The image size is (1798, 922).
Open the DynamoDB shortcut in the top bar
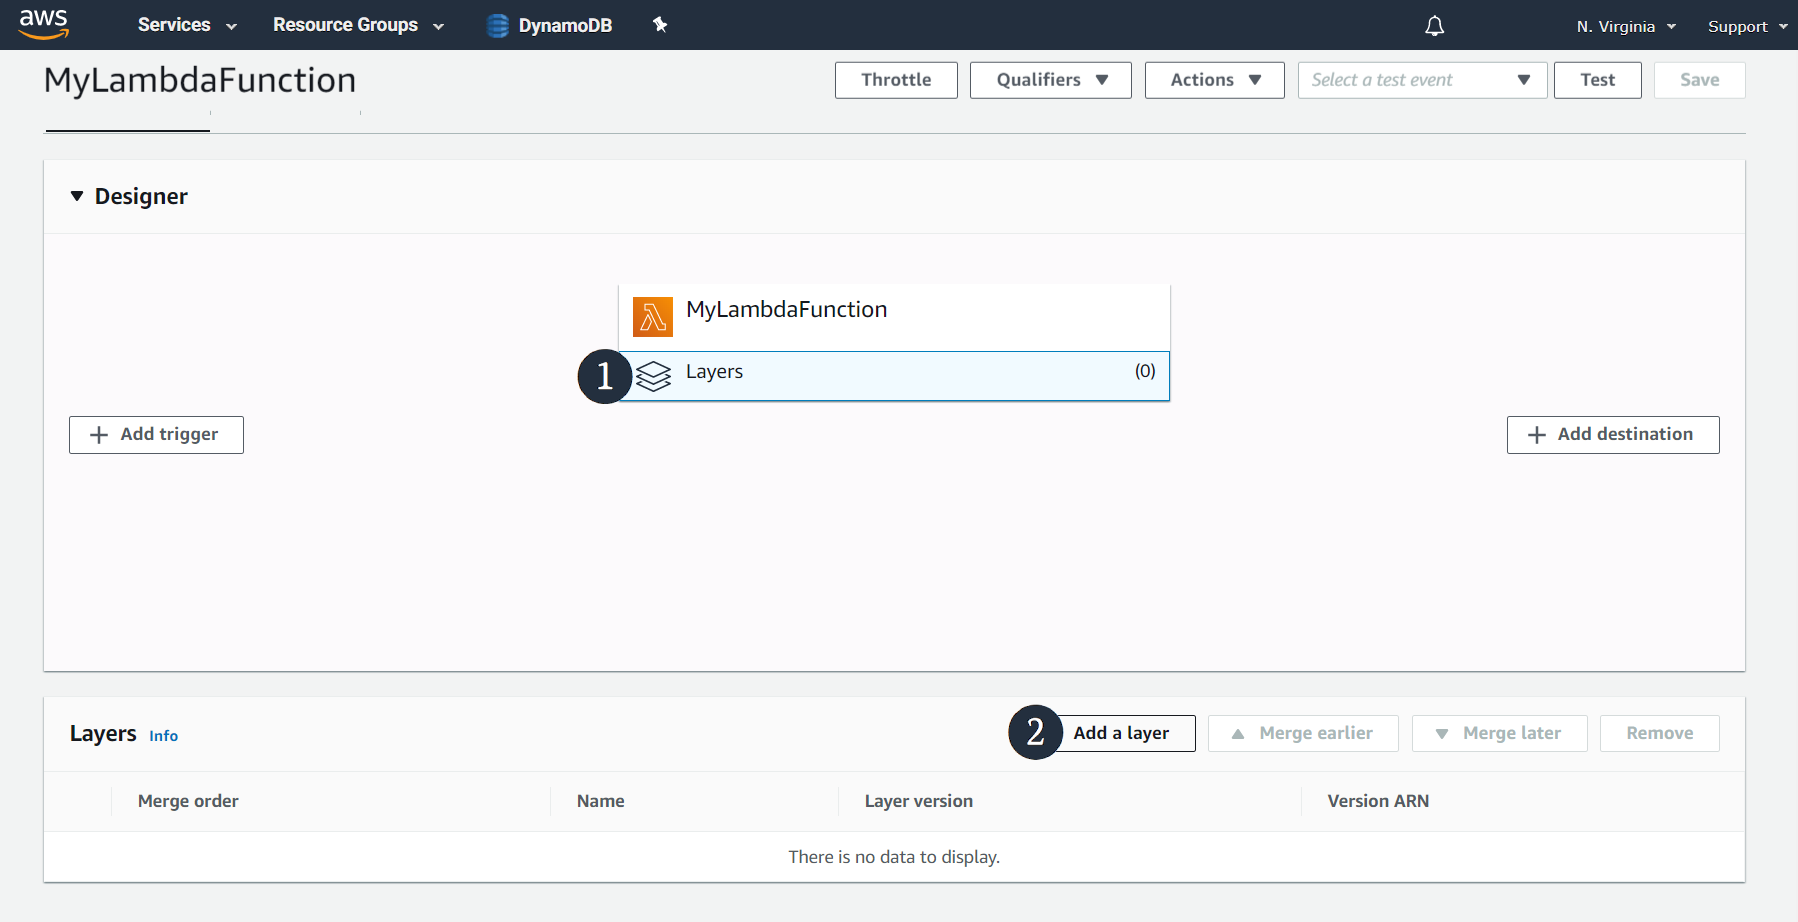click(x=550, y=25)
